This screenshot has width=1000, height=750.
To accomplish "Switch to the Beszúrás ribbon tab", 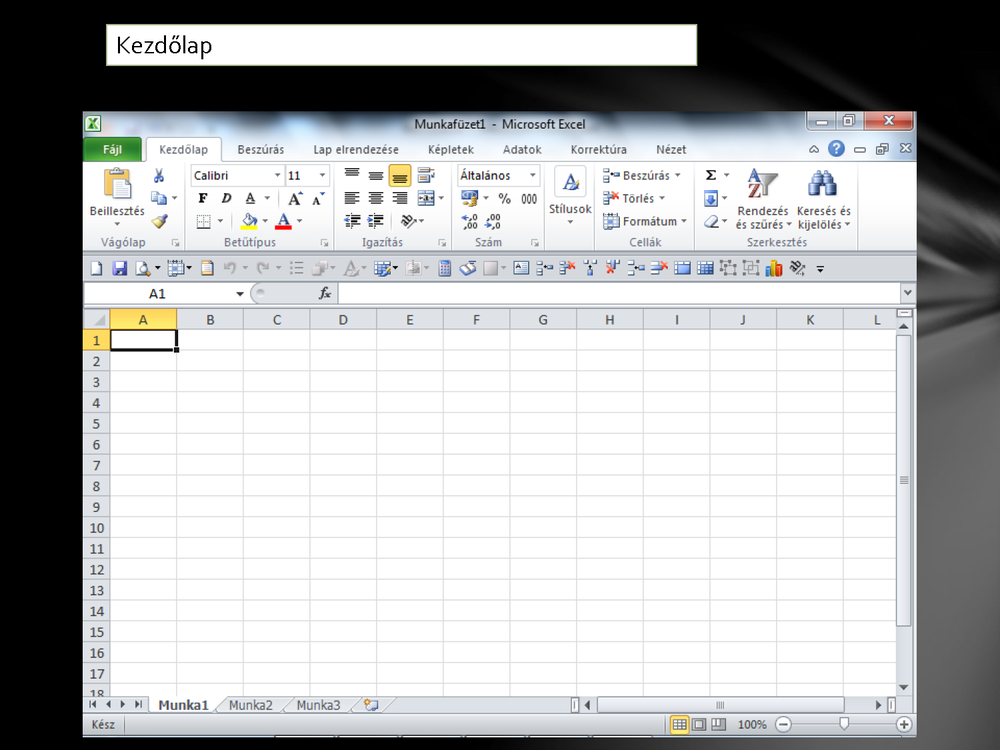I will click(260, 149).
